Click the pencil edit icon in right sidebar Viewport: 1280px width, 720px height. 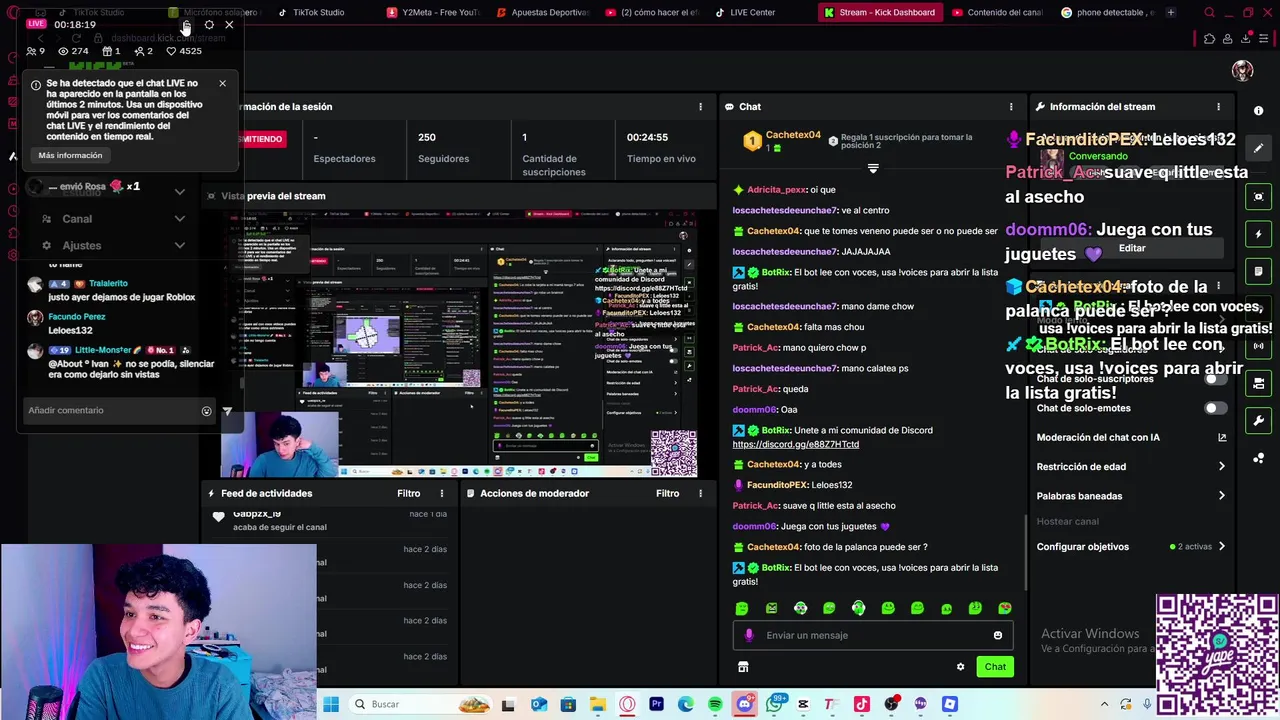coord(1259,147)
